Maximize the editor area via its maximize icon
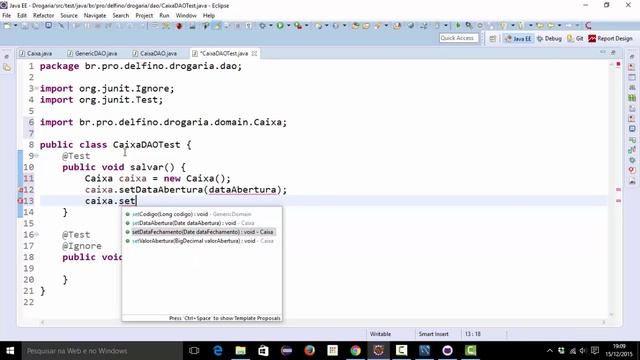 [x=613, y=52]
